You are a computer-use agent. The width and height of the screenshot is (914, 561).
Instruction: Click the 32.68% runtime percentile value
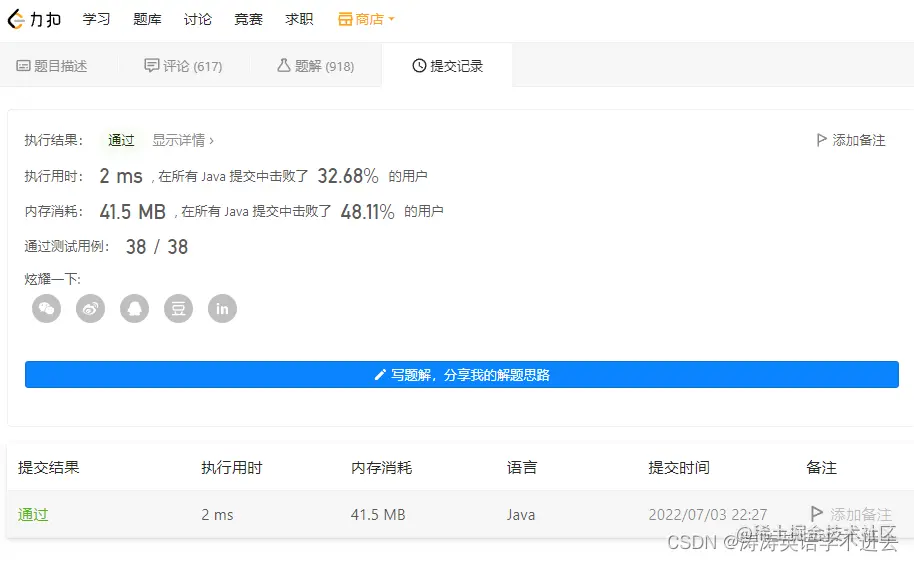348,176
